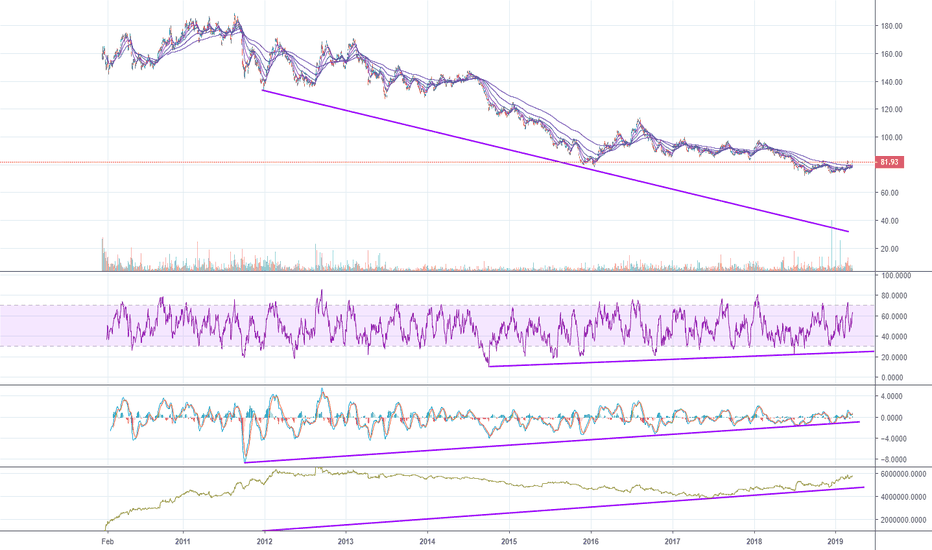The image size is (932, 550).
Task: Click the 2013 label on time axis
Action: pyautogui.click(x=345, y=542)
